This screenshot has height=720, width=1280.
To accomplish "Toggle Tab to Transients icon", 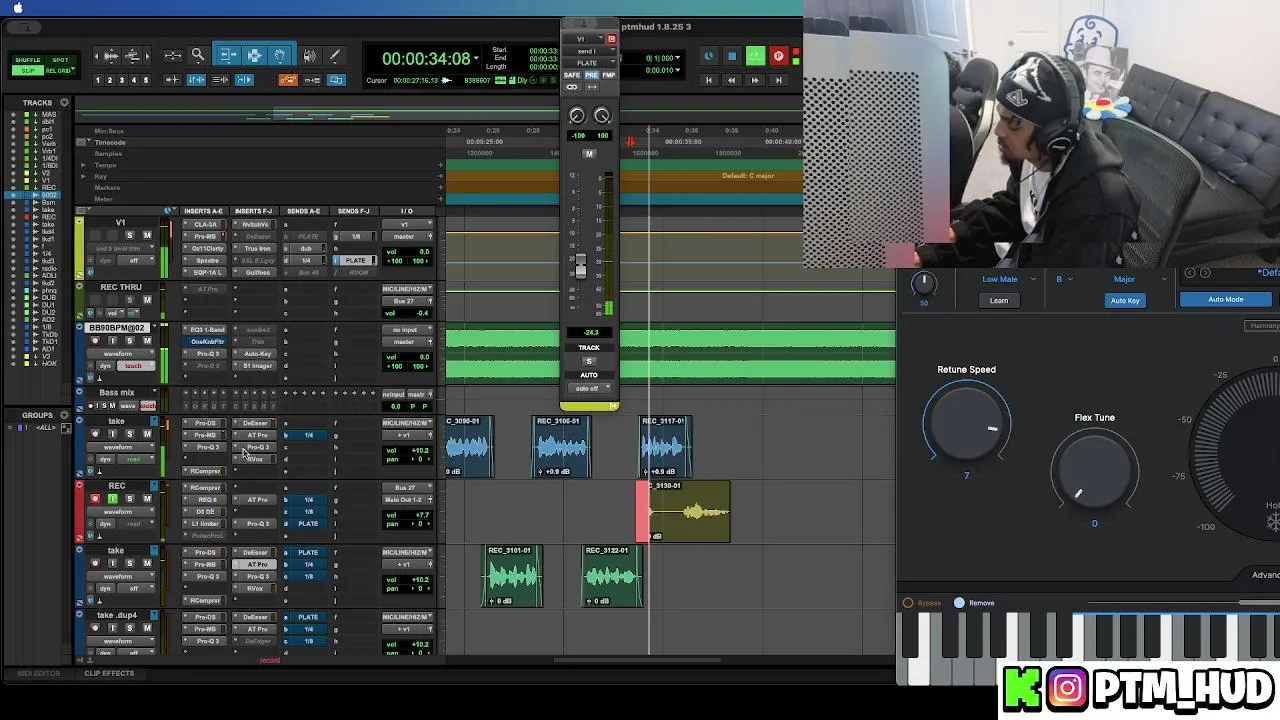I will click(x=173, y=80).
